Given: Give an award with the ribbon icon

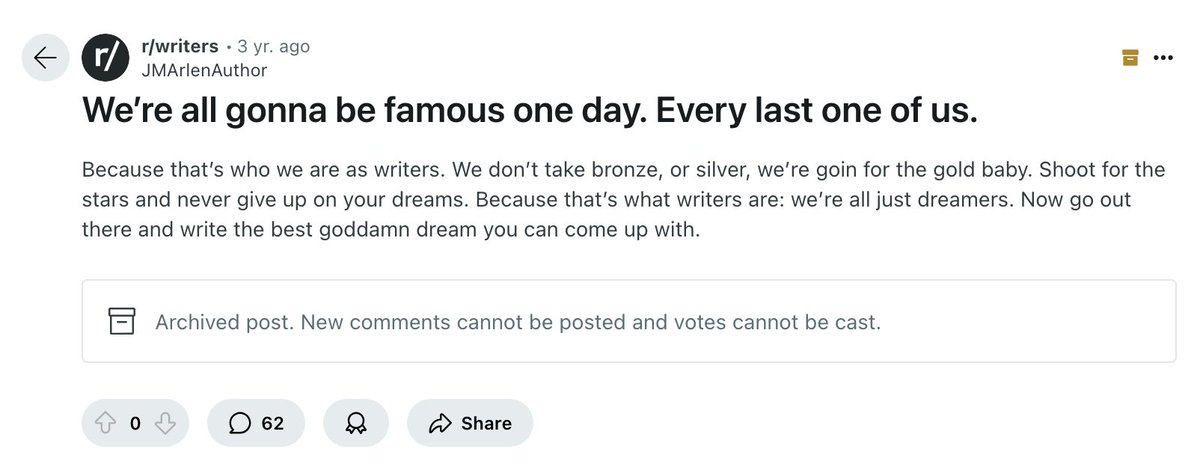Looking at the screenshot, I should pos(356,424).
